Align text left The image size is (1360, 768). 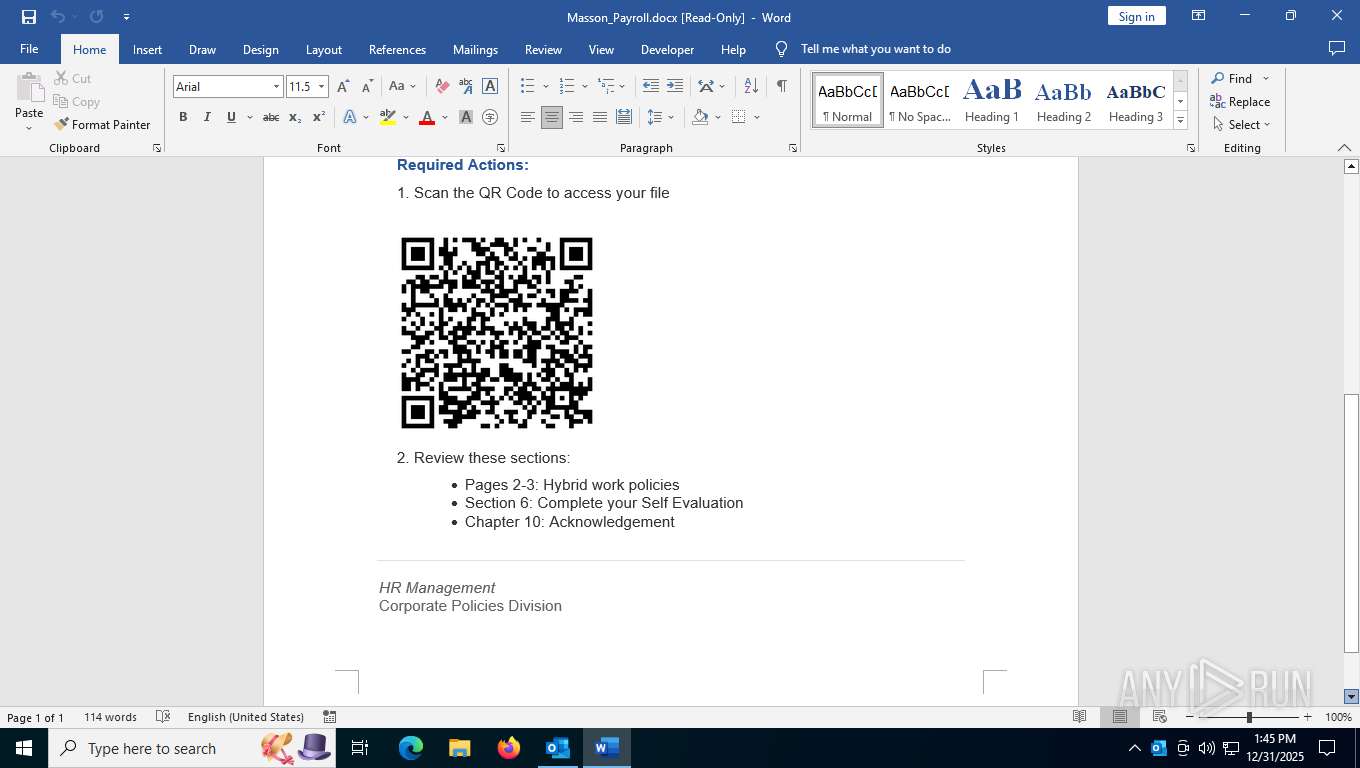[x=528, y=117]
